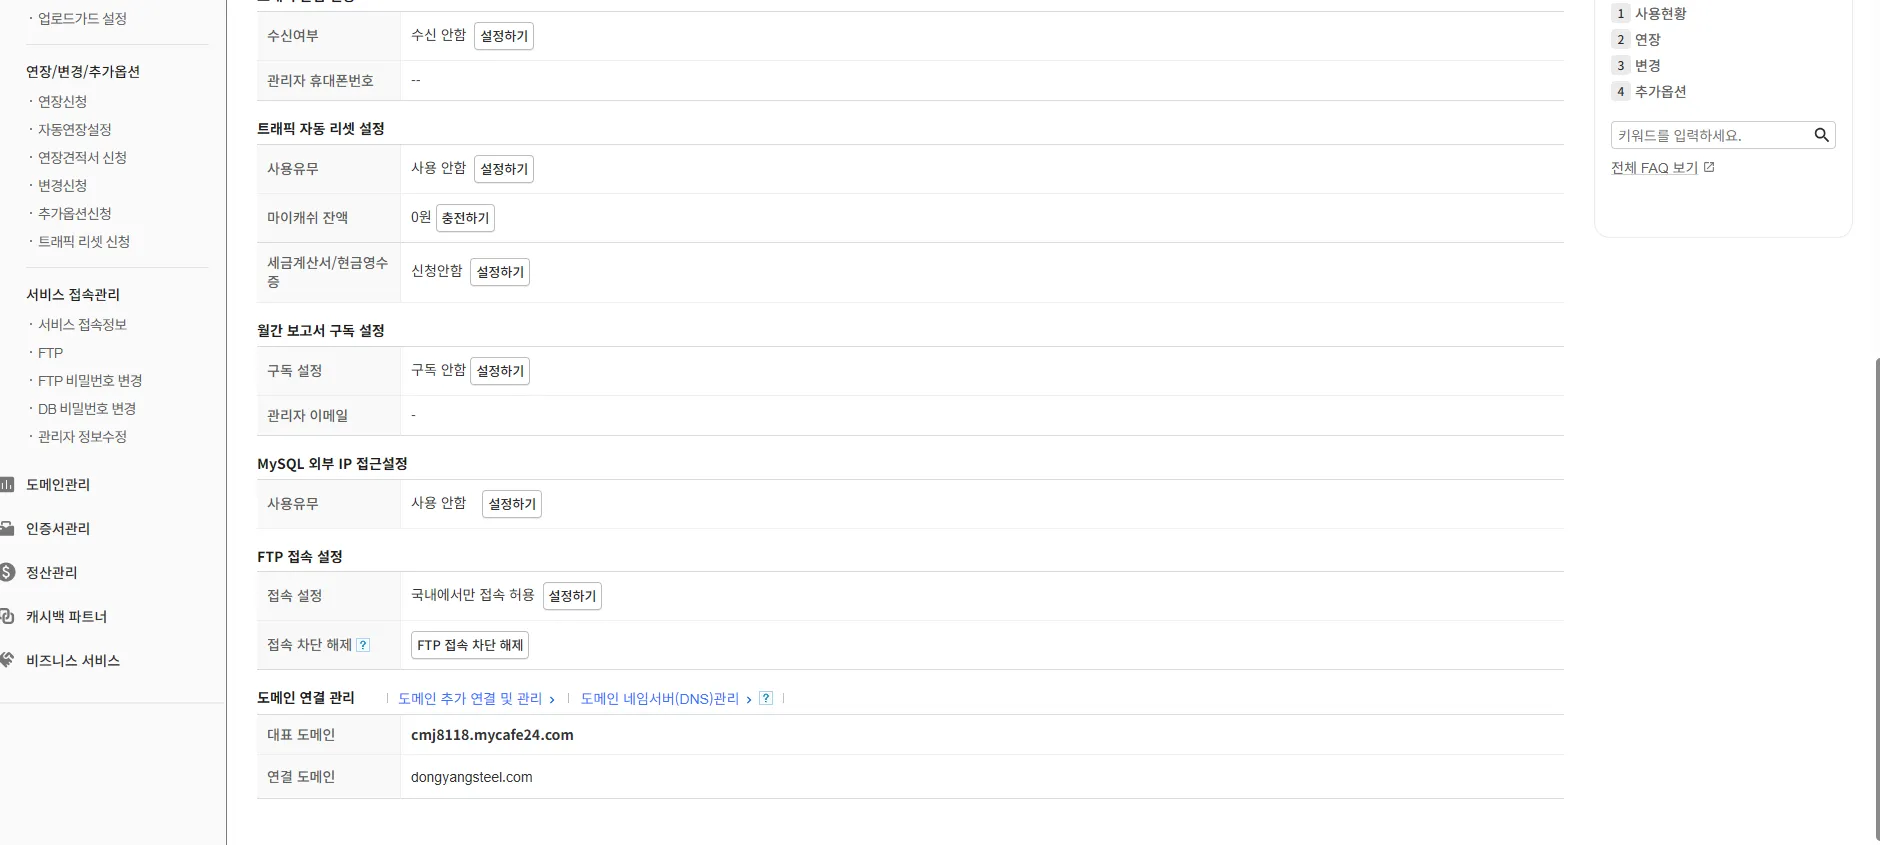Click the page vertical scrollbar
Screen dimensions: 1880x845
[x=1877, y=598]
